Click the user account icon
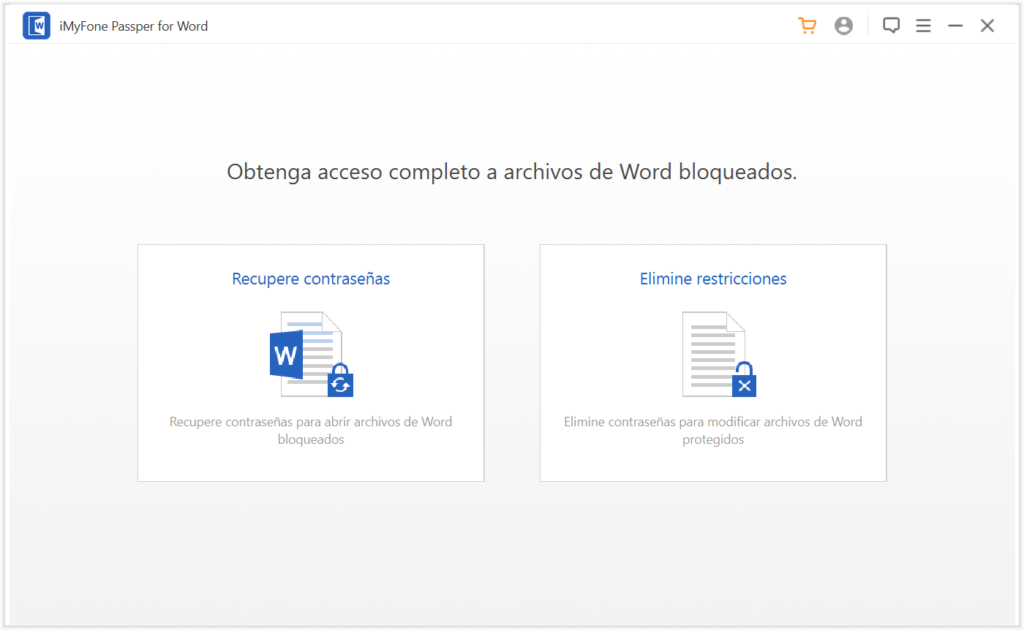The image size is (1024, 631). pyautogui.click(x=843, y=25)
